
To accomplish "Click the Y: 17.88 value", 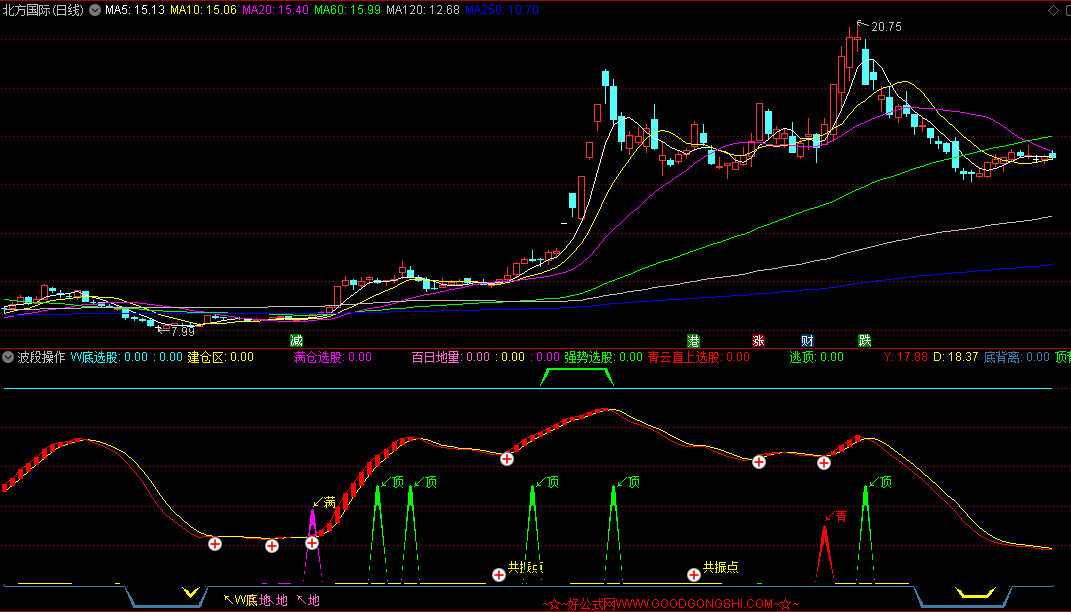I will tap(905, 357).
